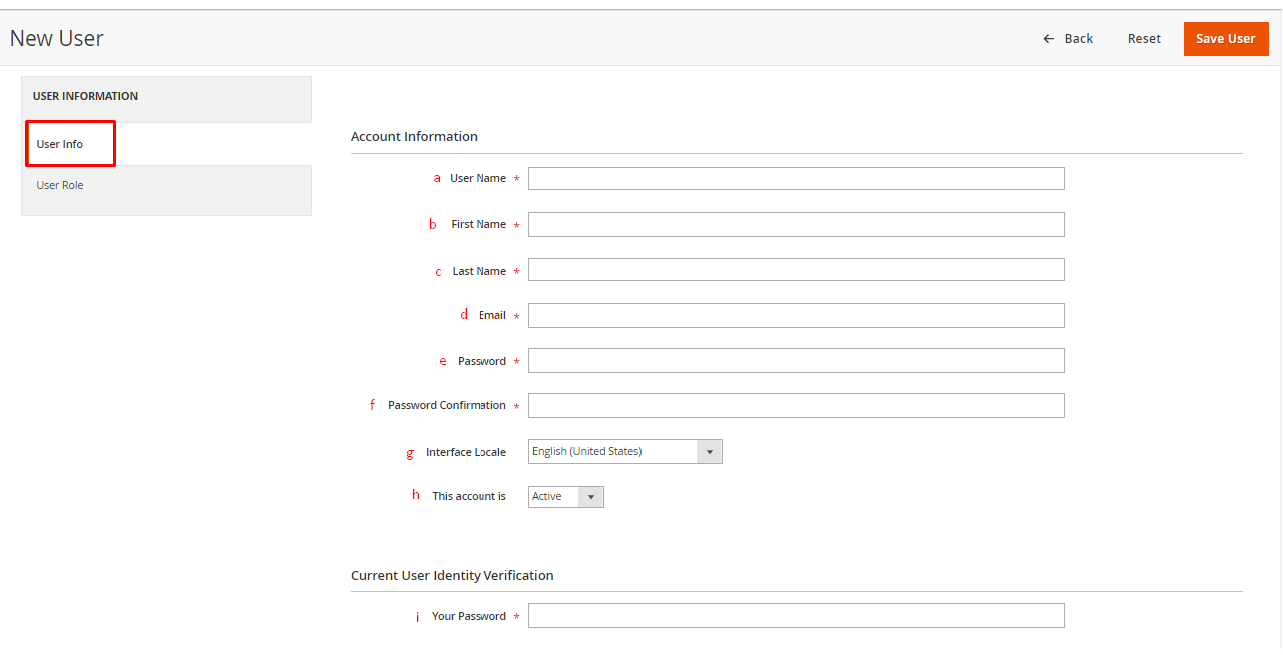Click the Interface Locale label

466,452
